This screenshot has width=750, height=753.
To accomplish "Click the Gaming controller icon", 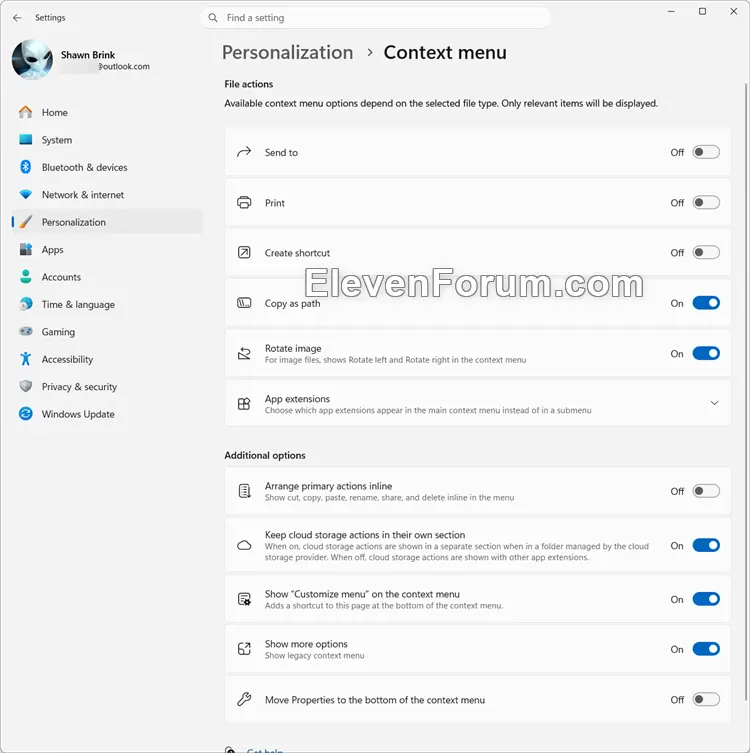I will click(25, 331).
